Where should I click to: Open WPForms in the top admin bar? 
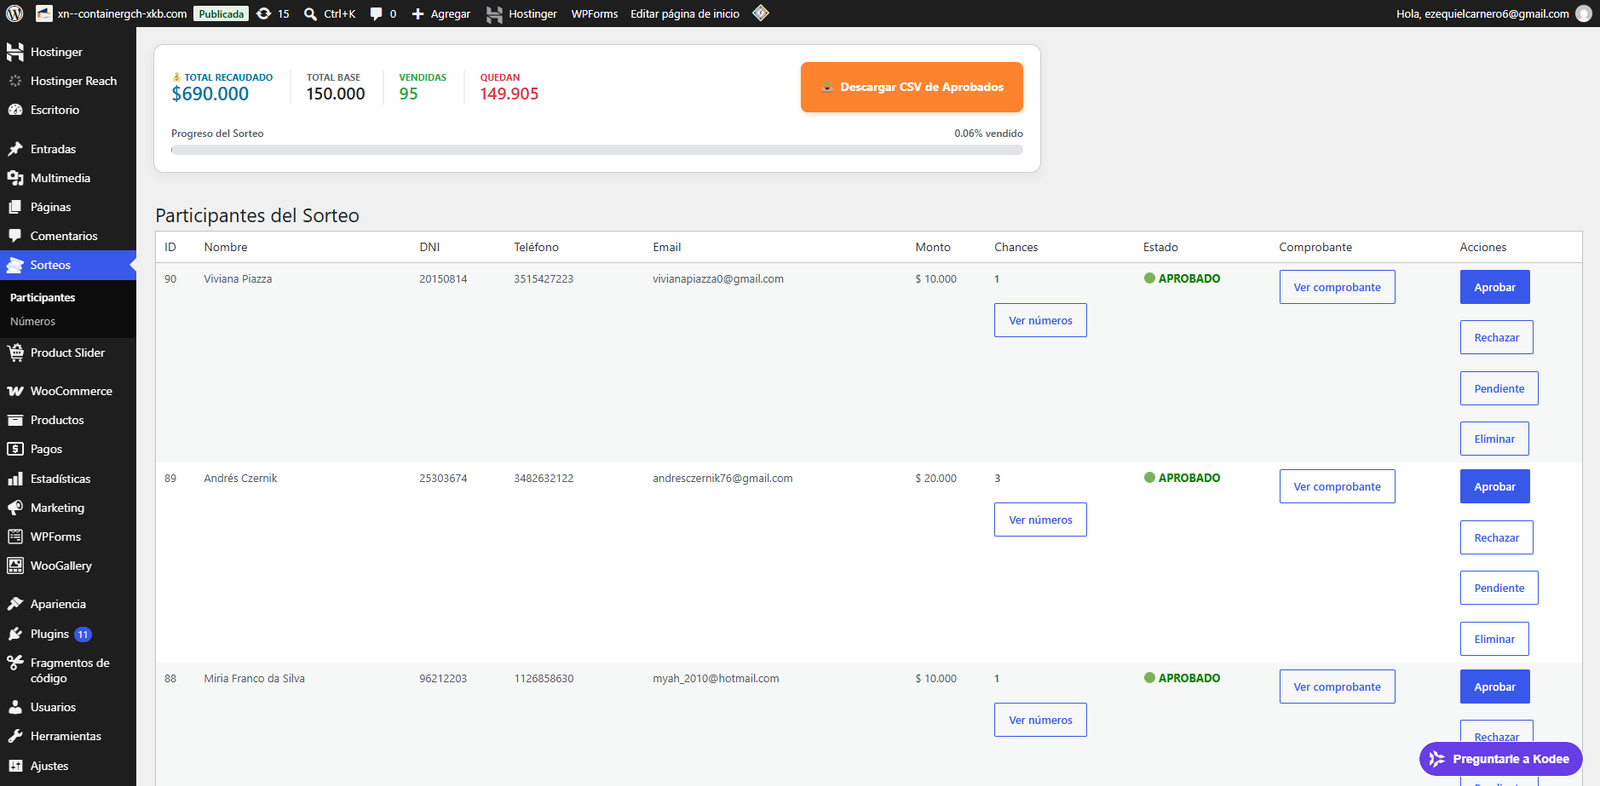(x=594, y=14)
